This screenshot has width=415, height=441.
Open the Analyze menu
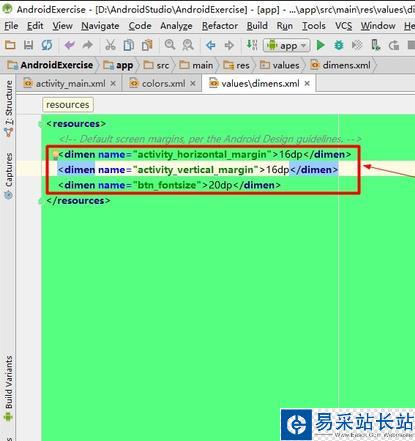[176, 26]
